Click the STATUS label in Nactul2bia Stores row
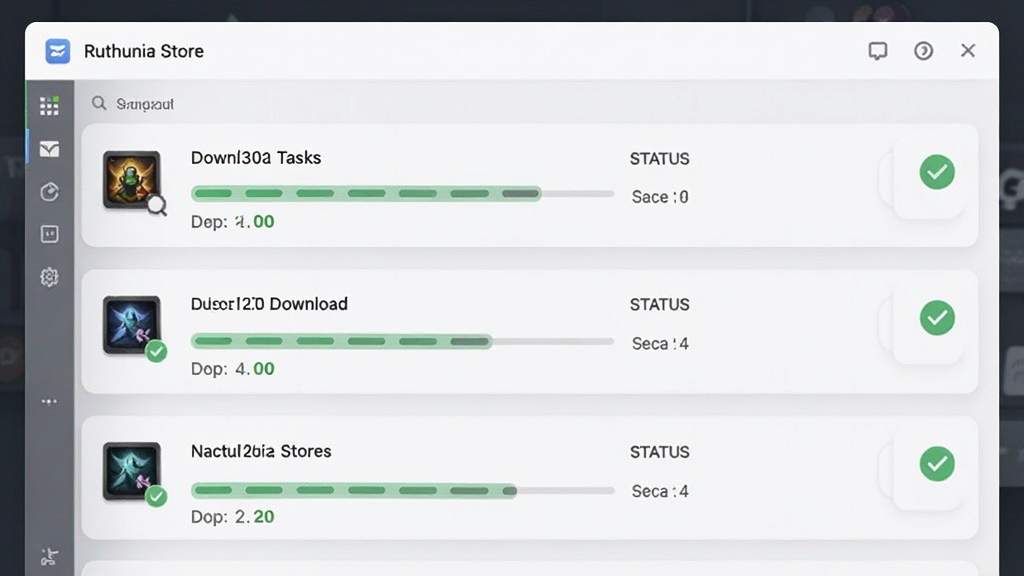1024x576 pixels. click(x=660, y=452)
